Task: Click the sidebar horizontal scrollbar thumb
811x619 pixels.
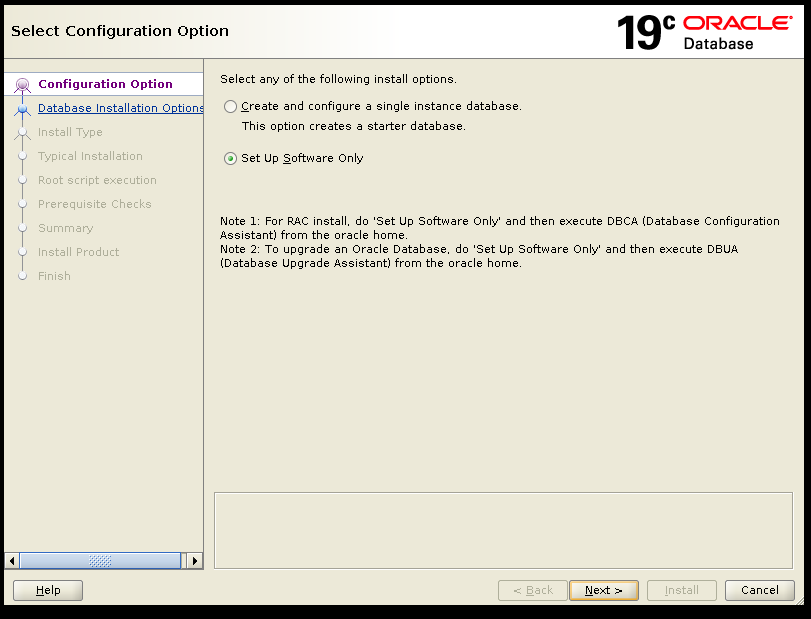Action: pos(100,561)
